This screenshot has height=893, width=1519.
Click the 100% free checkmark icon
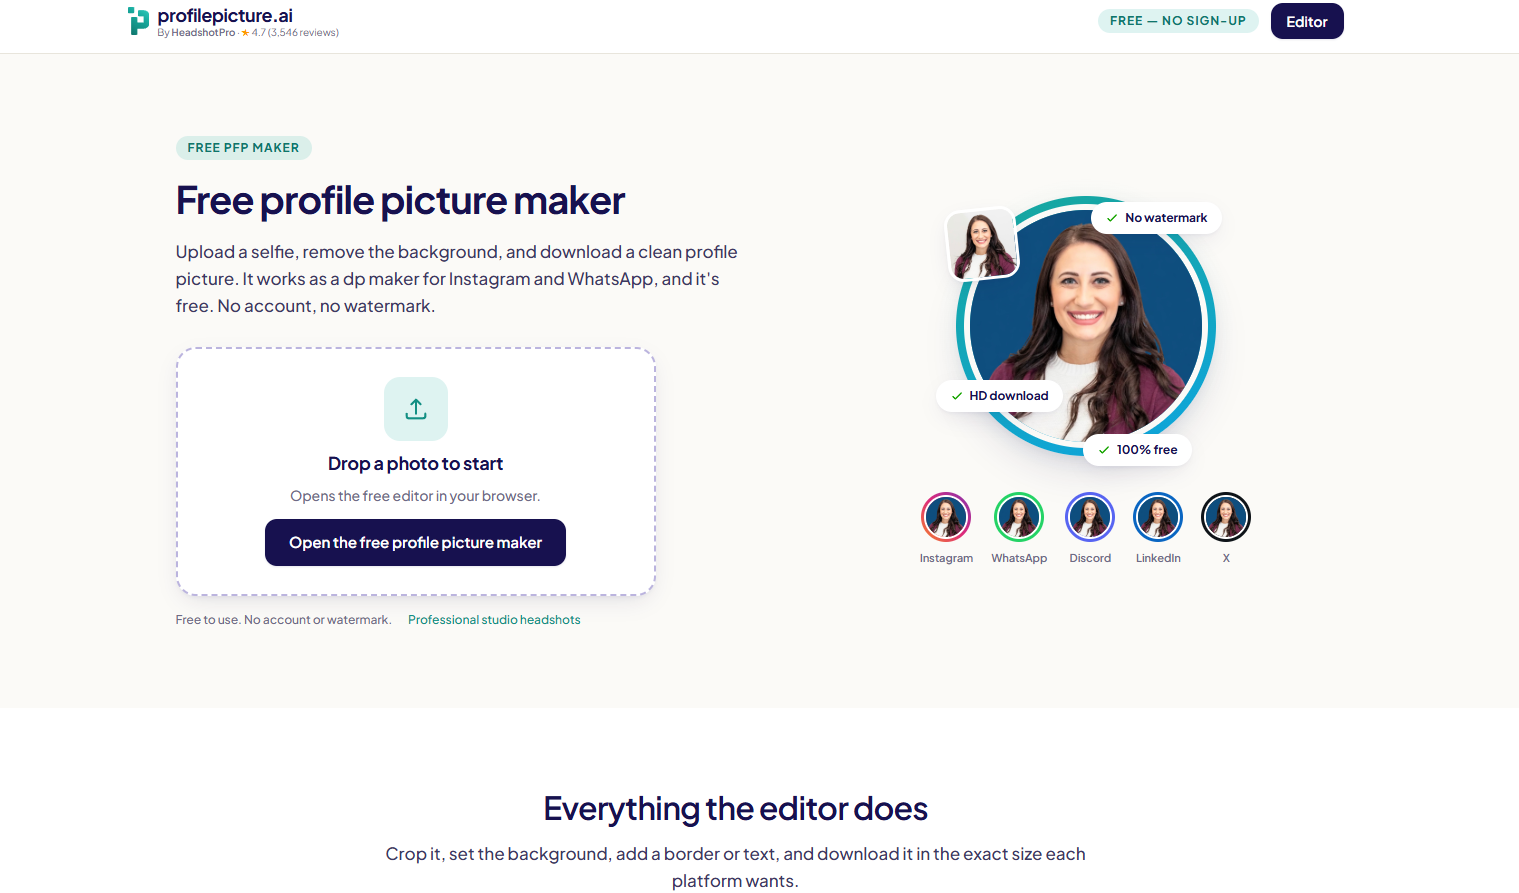1104,450
